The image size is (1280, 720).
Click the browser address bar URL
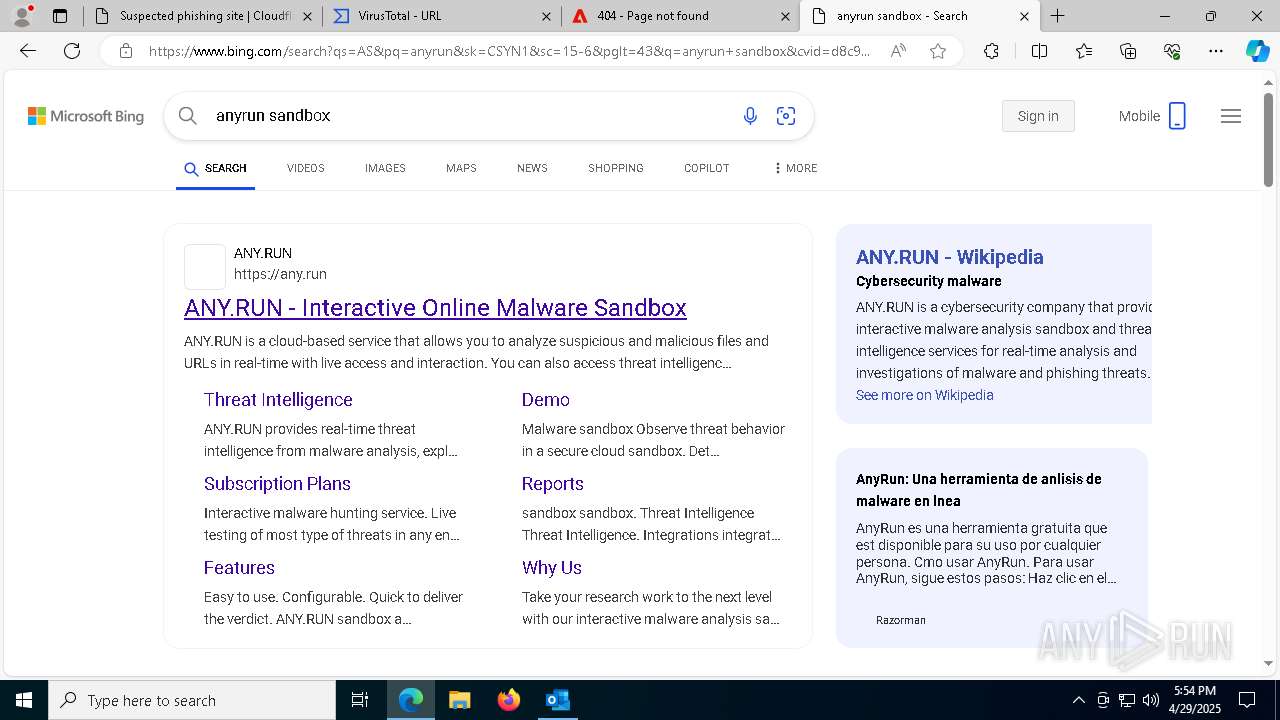coord(509,51)
